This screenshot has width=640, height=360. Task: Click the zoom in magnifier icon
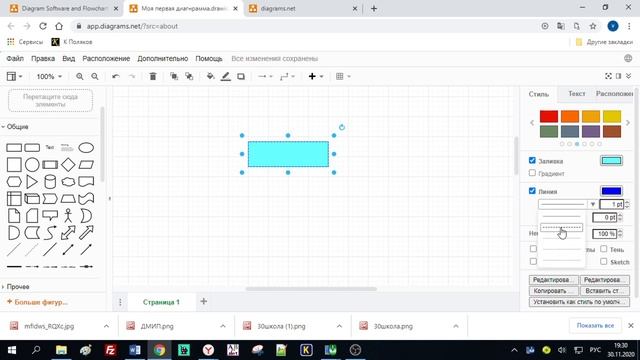(80, 76)
